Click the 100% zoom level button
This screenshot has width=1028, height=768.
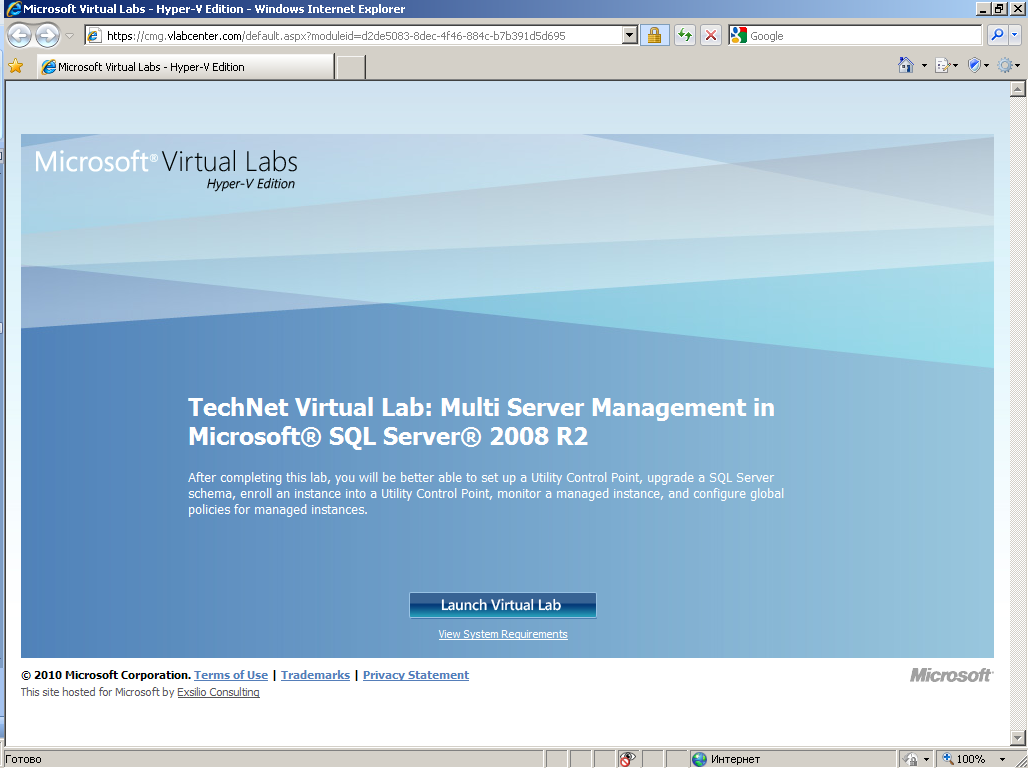point(964,759)
